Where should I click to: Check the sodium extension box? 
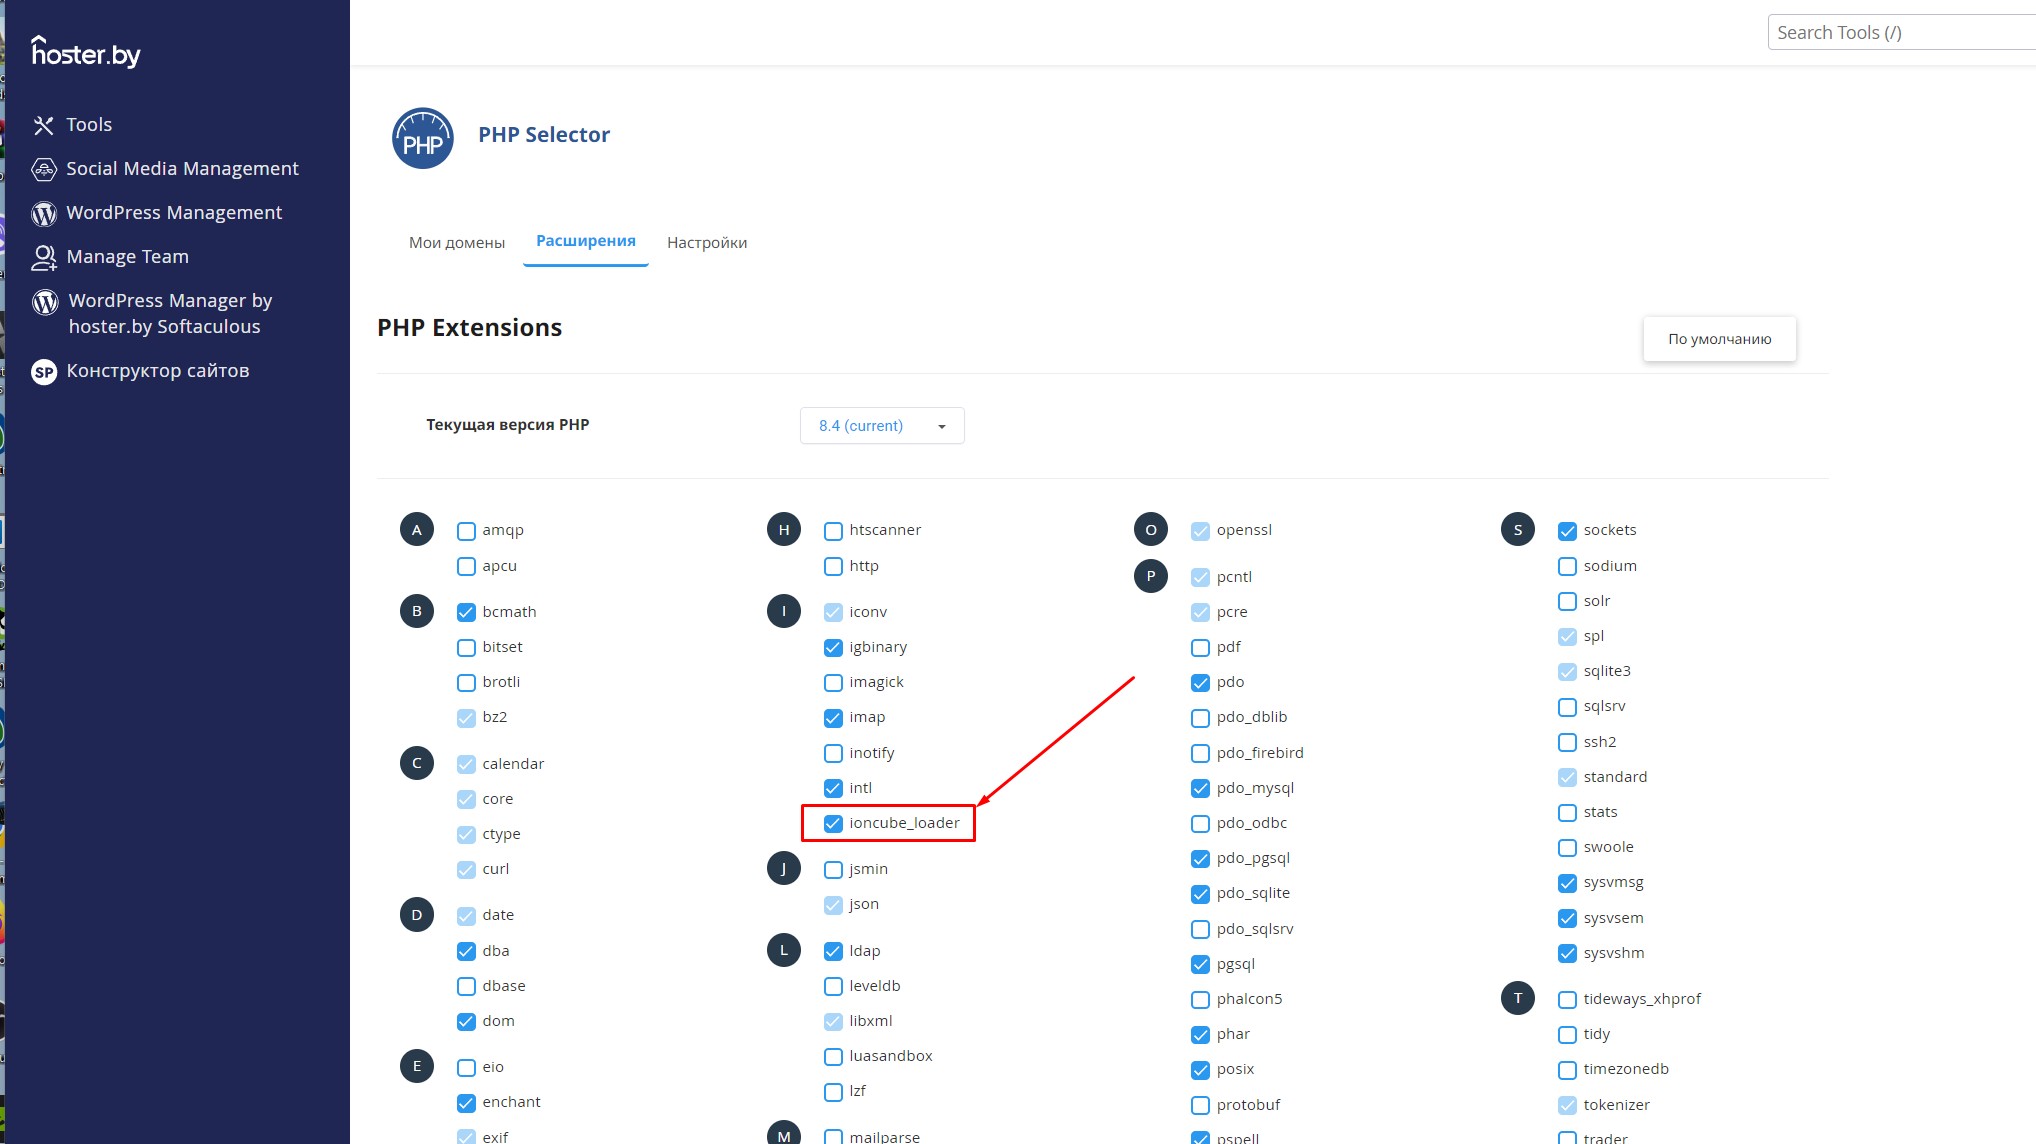point(1567,566)
